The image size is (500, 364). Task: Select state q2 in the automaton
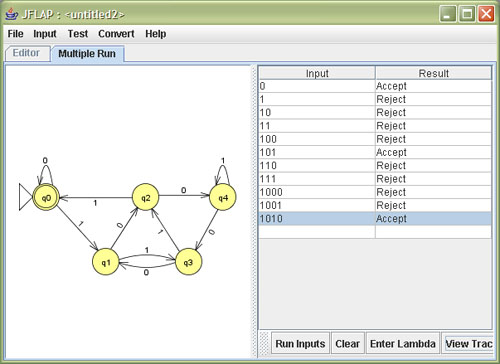click(146, 197)
